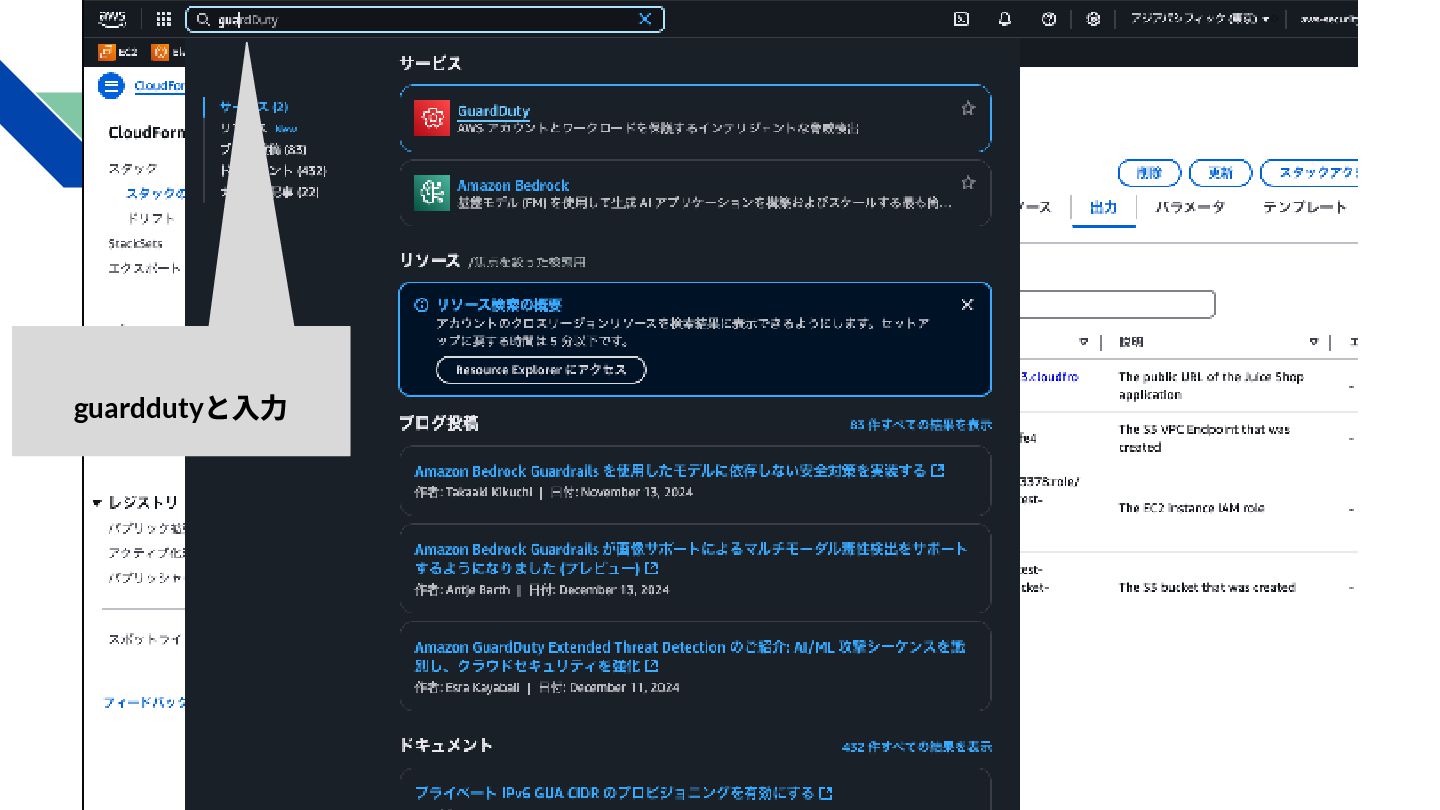Show all 83 blog results link
Image resolution: width=1440 pixels, height=810 pixels.
[921, 425]
